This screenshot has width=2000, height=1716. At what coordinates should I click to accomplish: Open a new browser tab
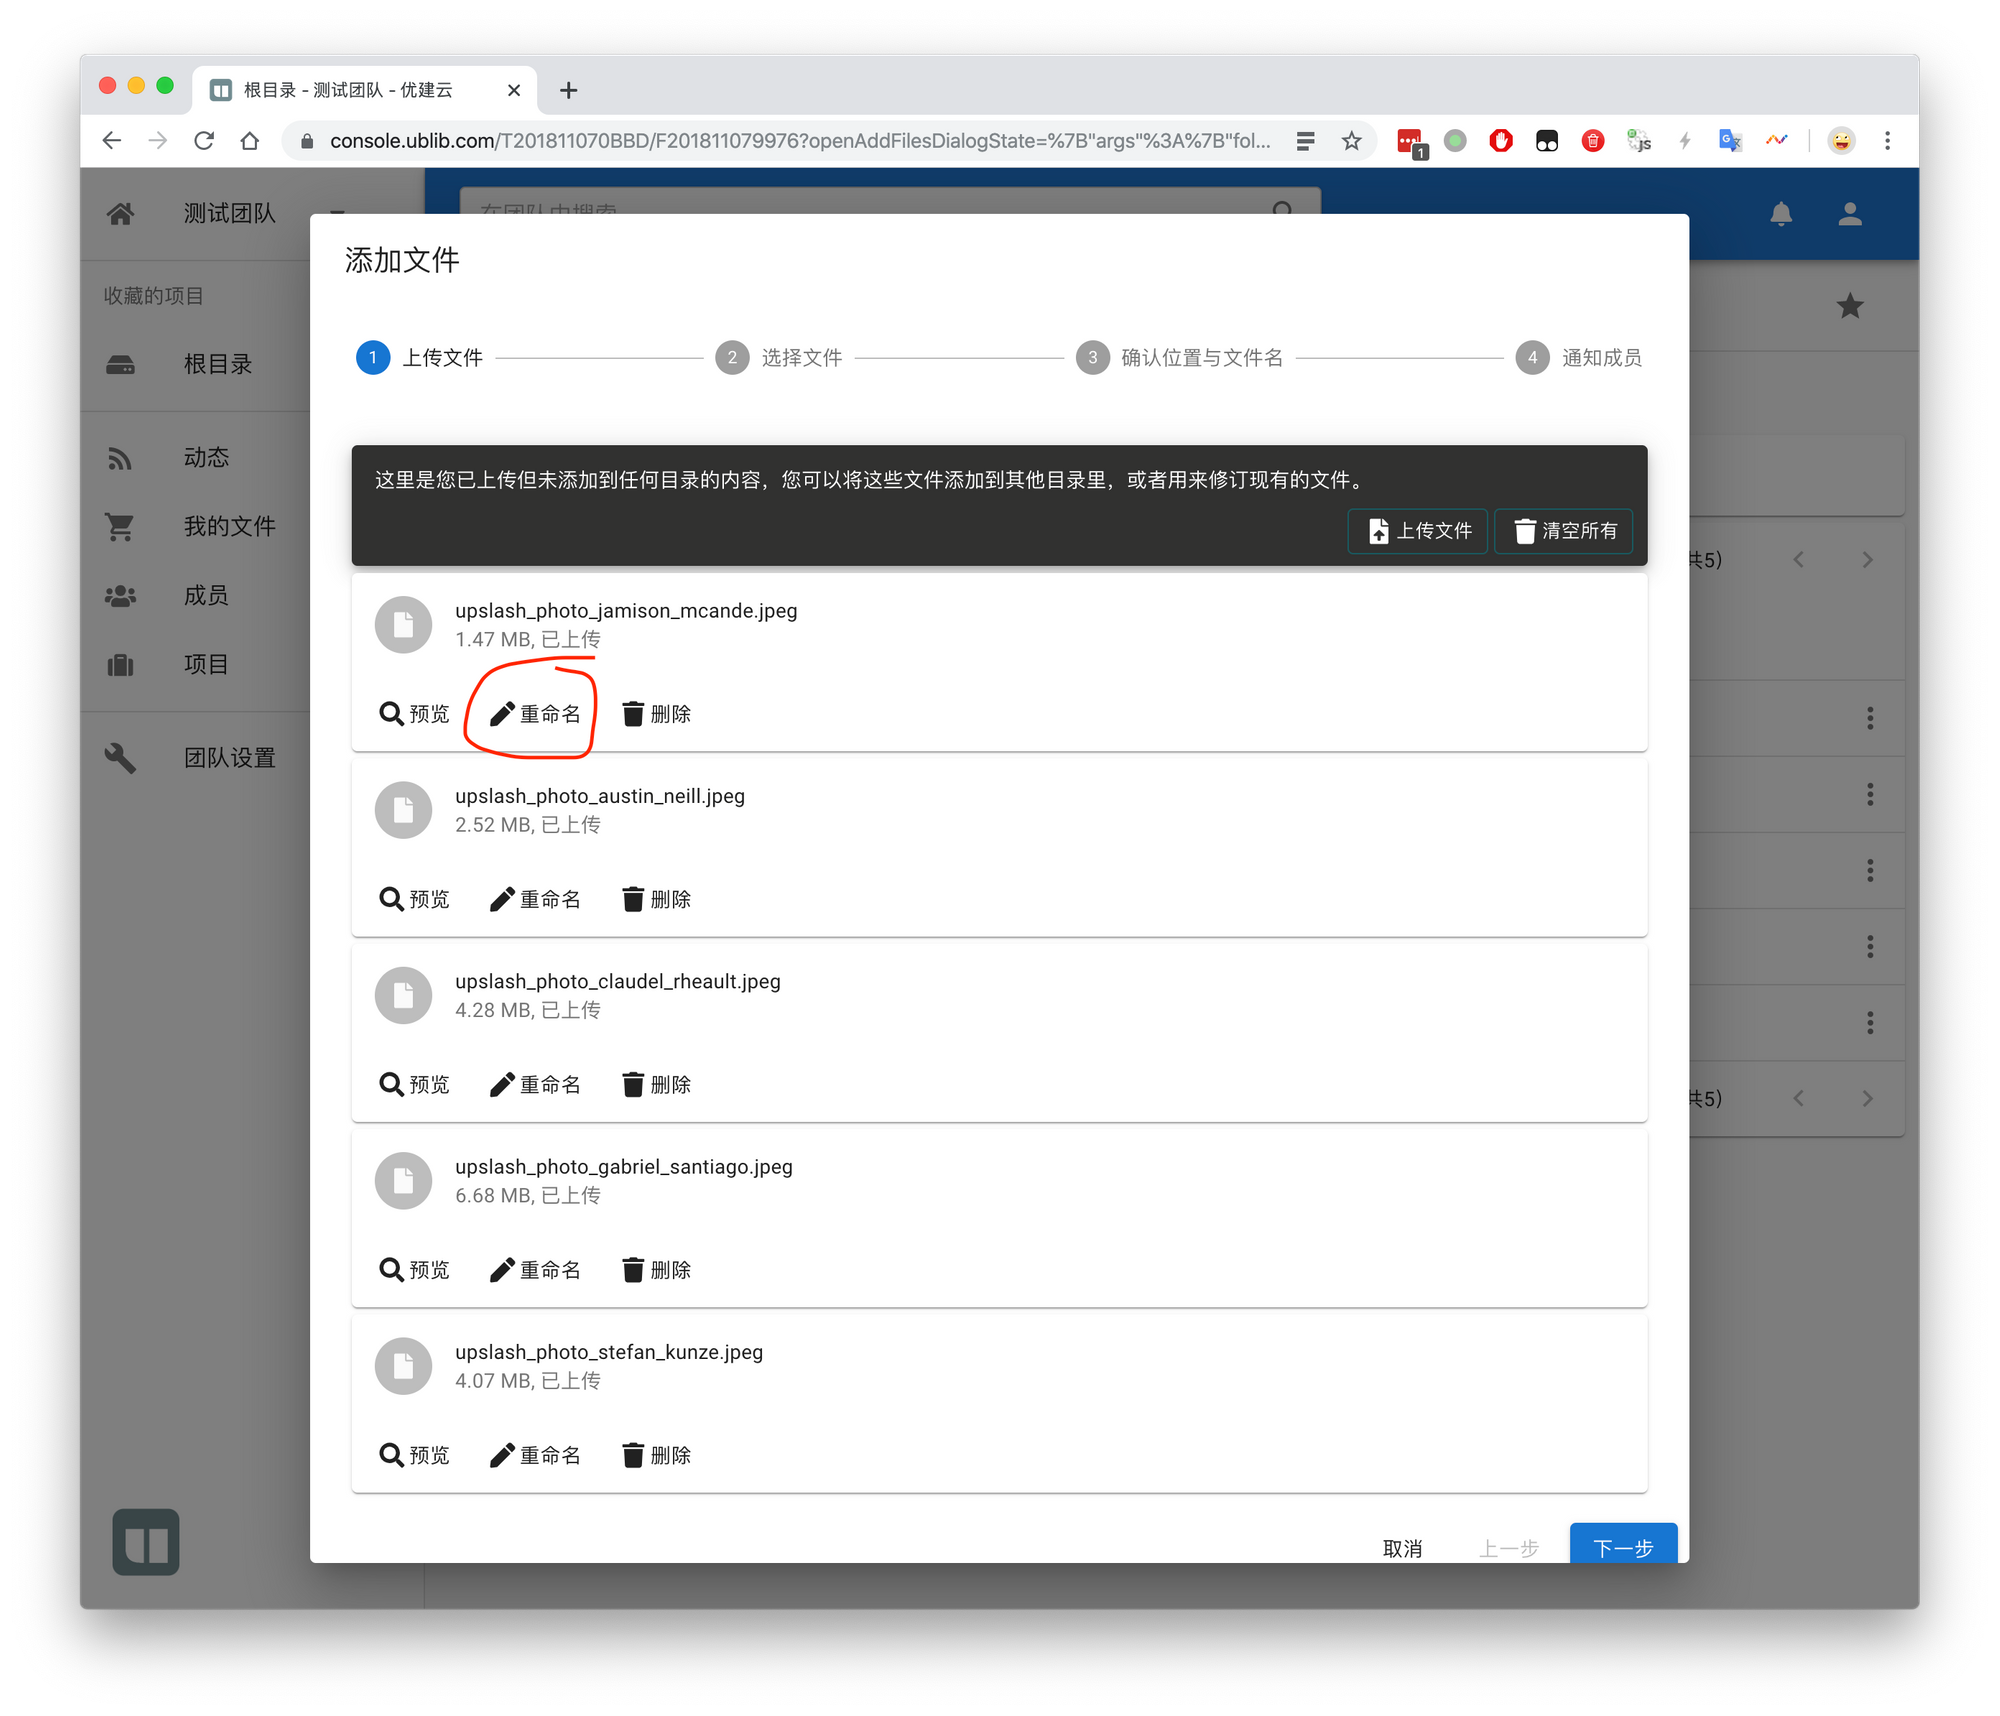click(x=569, y=91)
